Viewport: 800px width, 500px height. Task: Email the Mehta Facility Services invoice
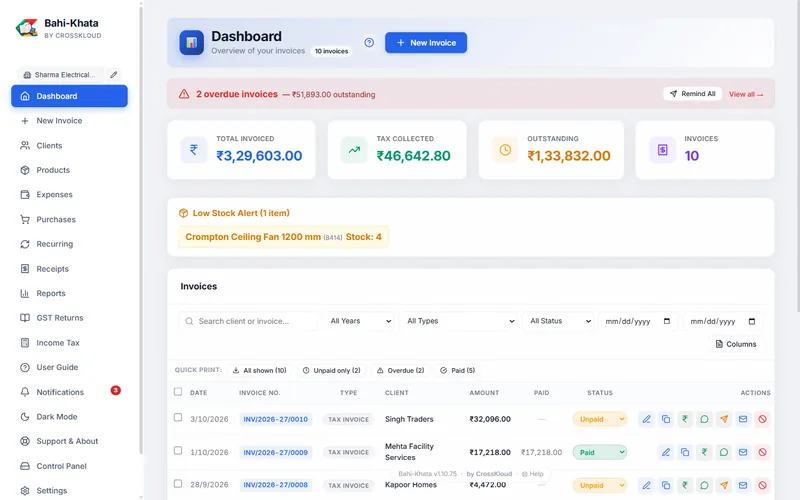743,452
